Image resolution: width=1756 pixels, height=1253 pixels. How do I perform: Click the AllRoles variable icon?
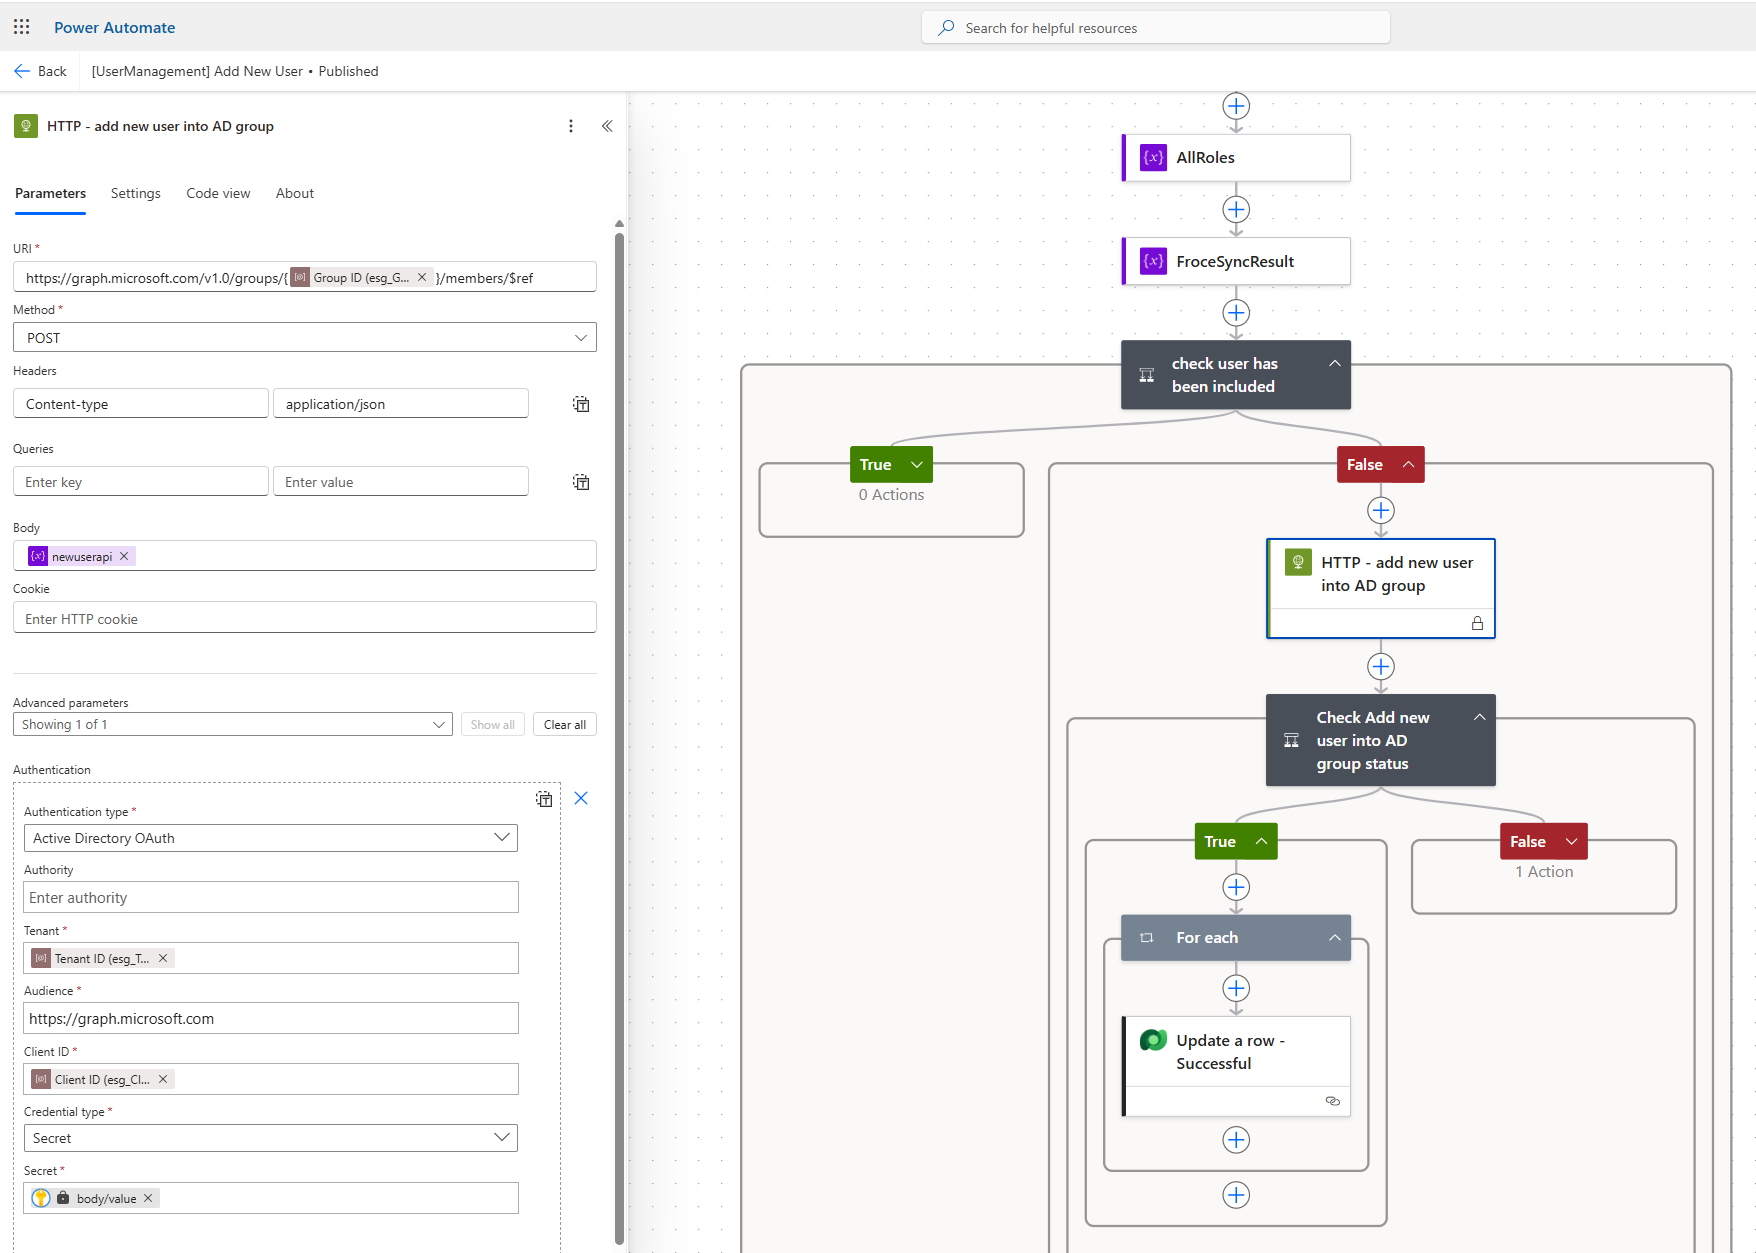point(1153,158)
